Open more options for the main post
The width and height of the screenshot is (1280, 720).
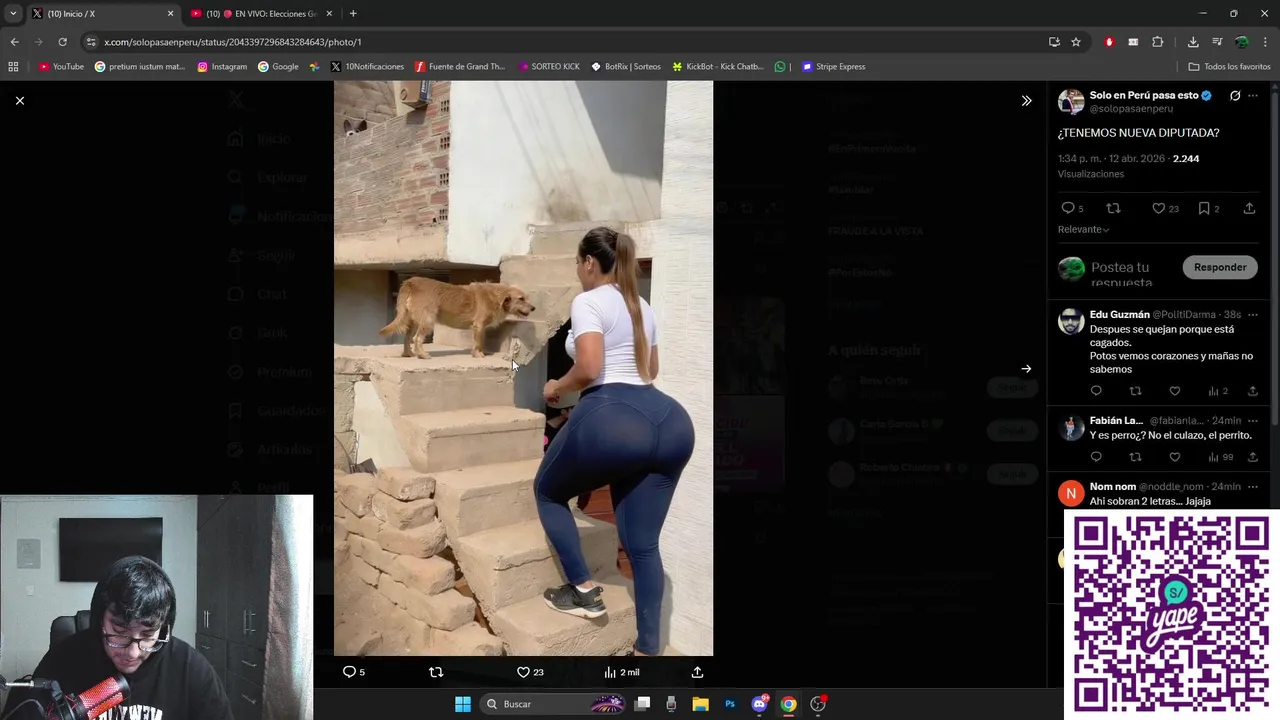point(1253,96)
